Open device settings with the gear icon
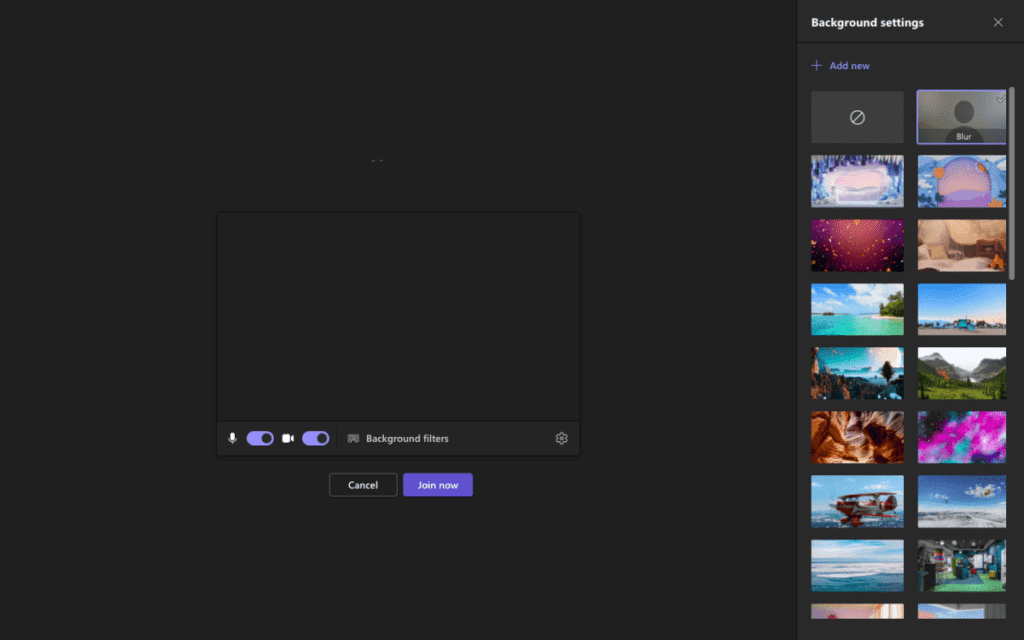This screenshot has width=1024, height=640. pyautogui.click(x=561, y=438)
